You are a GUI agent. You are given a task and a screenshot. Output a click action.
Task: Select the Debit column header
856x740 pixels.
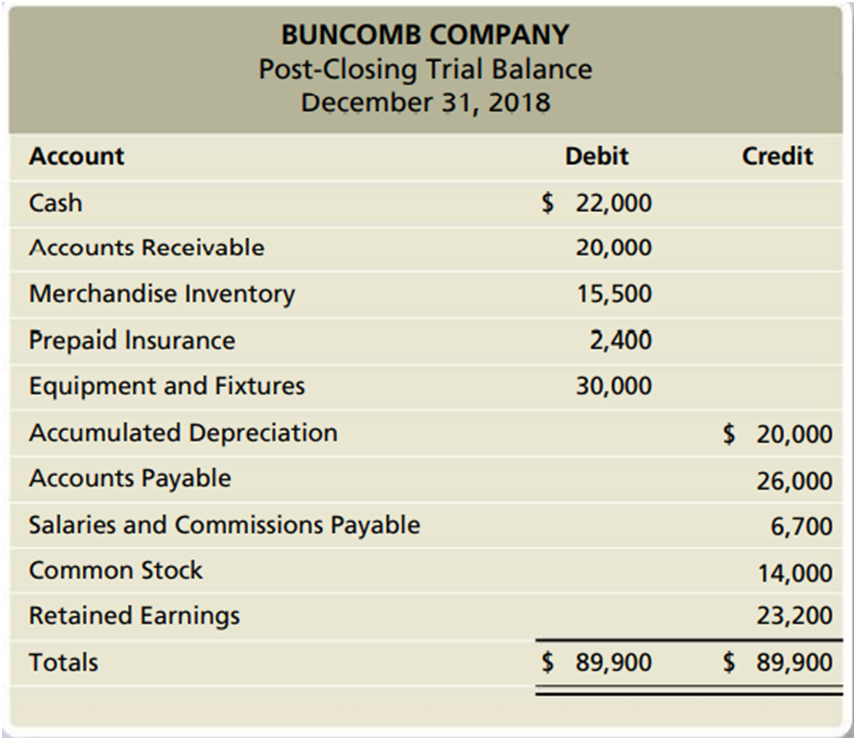pos(597,157)
